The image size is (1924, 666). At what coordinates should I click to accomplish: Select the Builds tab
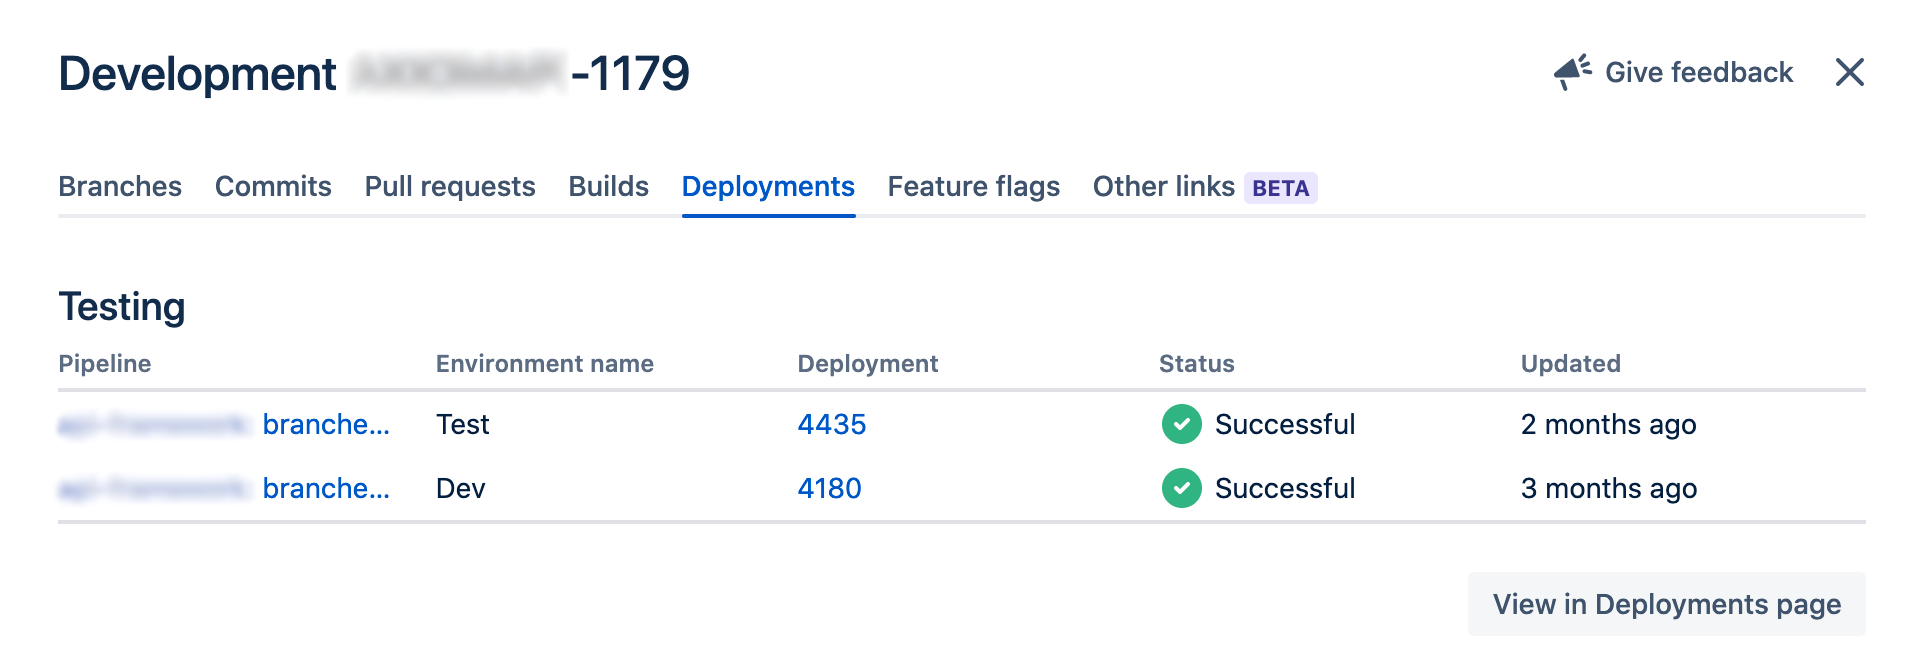[609, 187]
